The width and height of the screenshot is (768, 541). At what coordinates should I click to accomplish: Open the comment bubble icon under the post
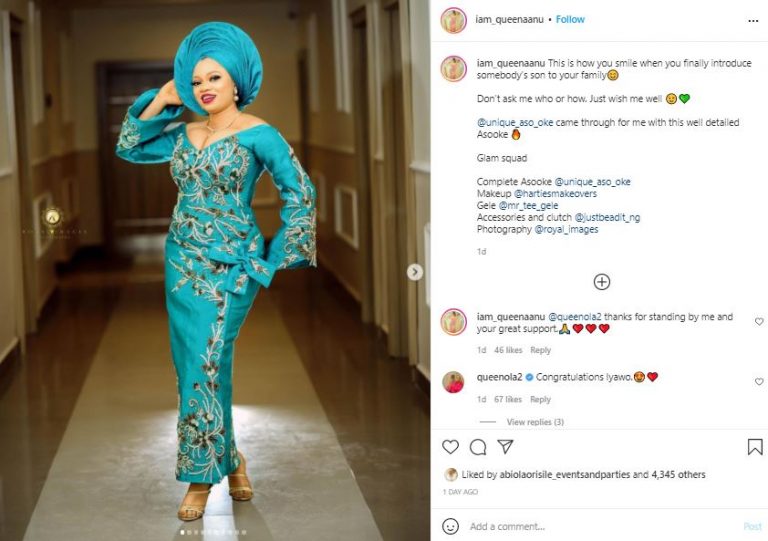(478, 447)
